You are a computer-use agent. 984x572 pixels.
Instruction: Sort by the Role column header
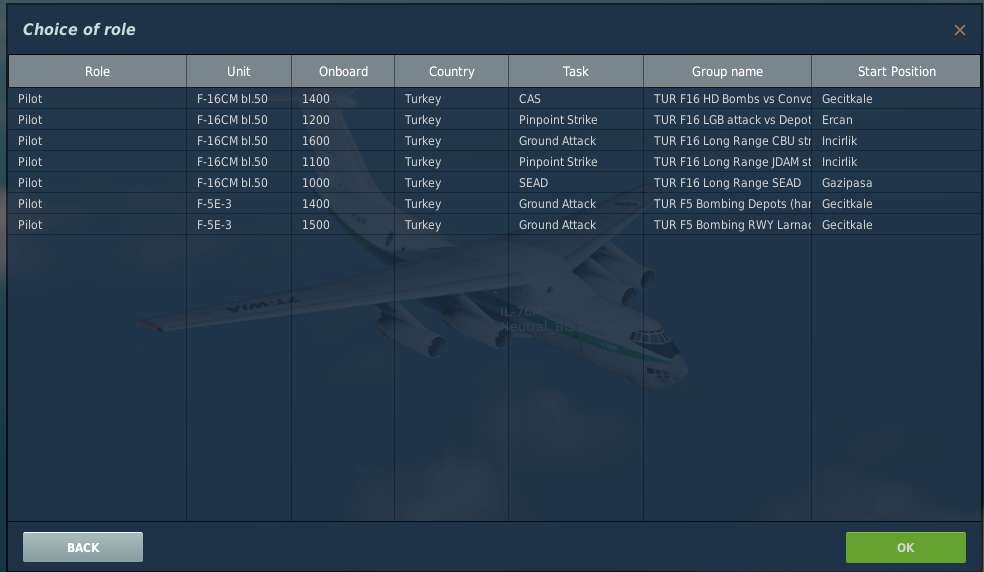pyautogui.click(x=98, y=72)
